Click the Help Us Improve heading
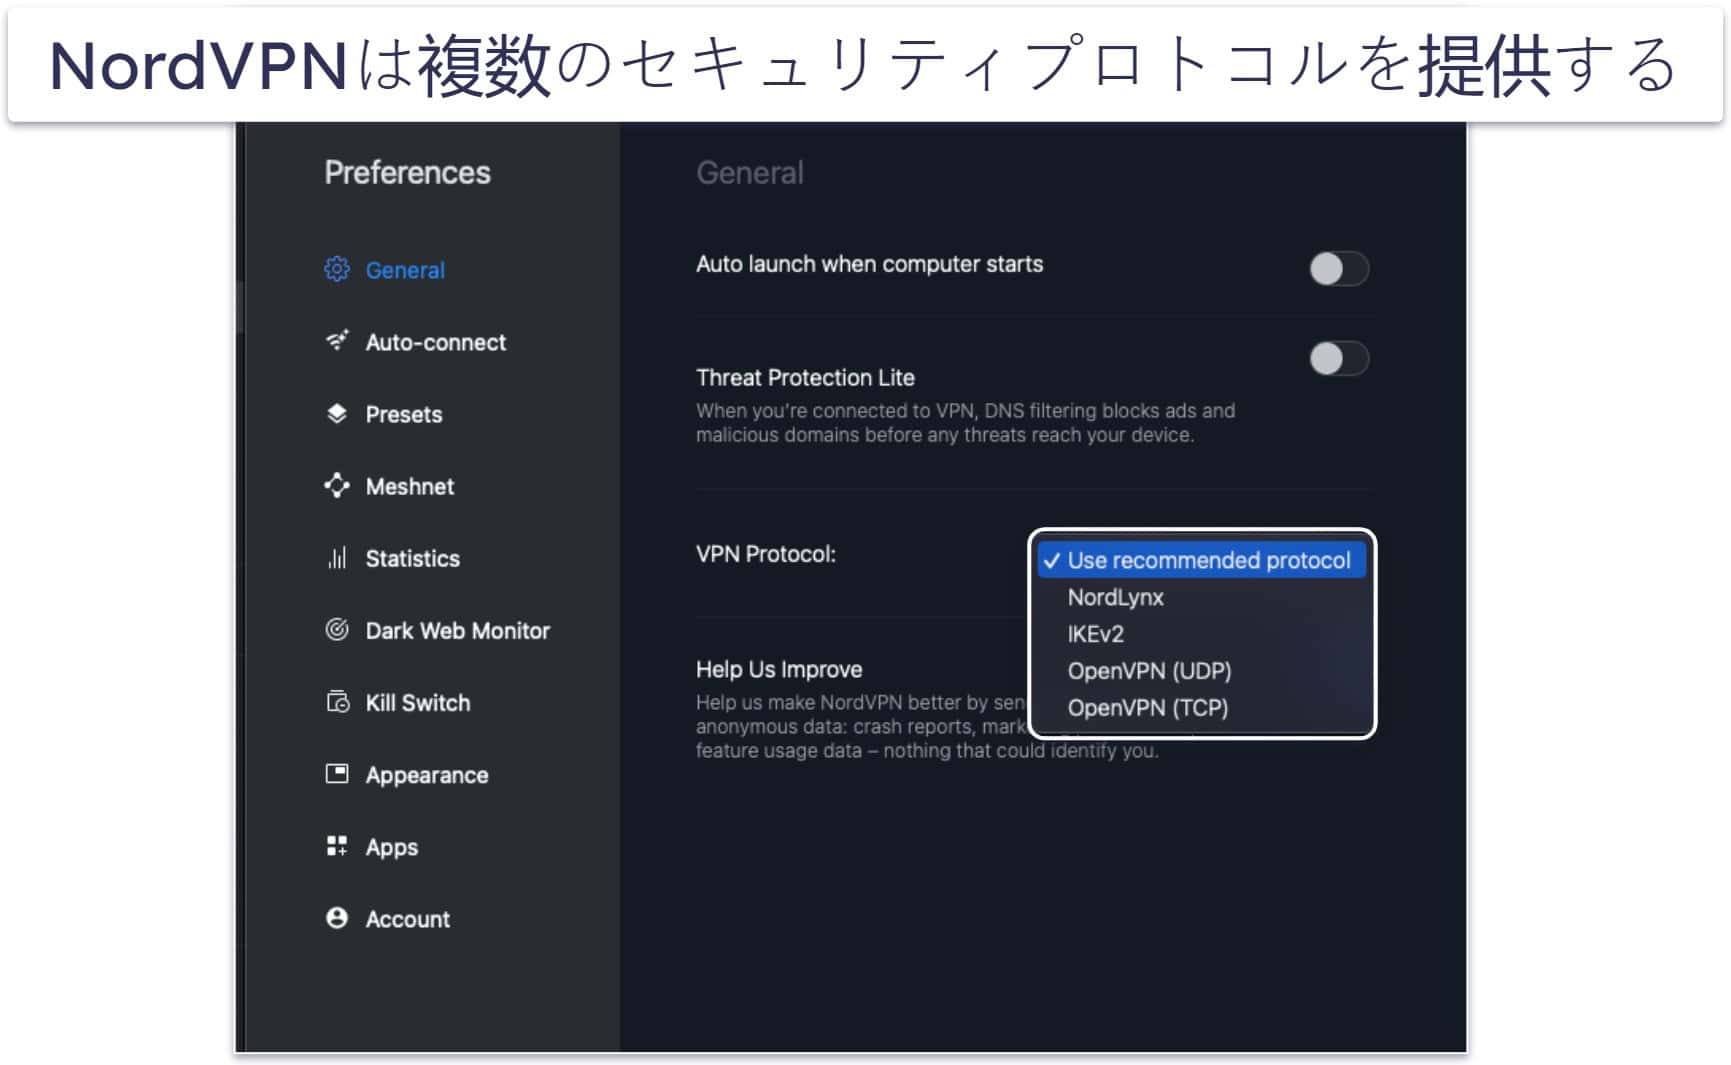This screenshot has width=1731, height=1065. point(778,669)
